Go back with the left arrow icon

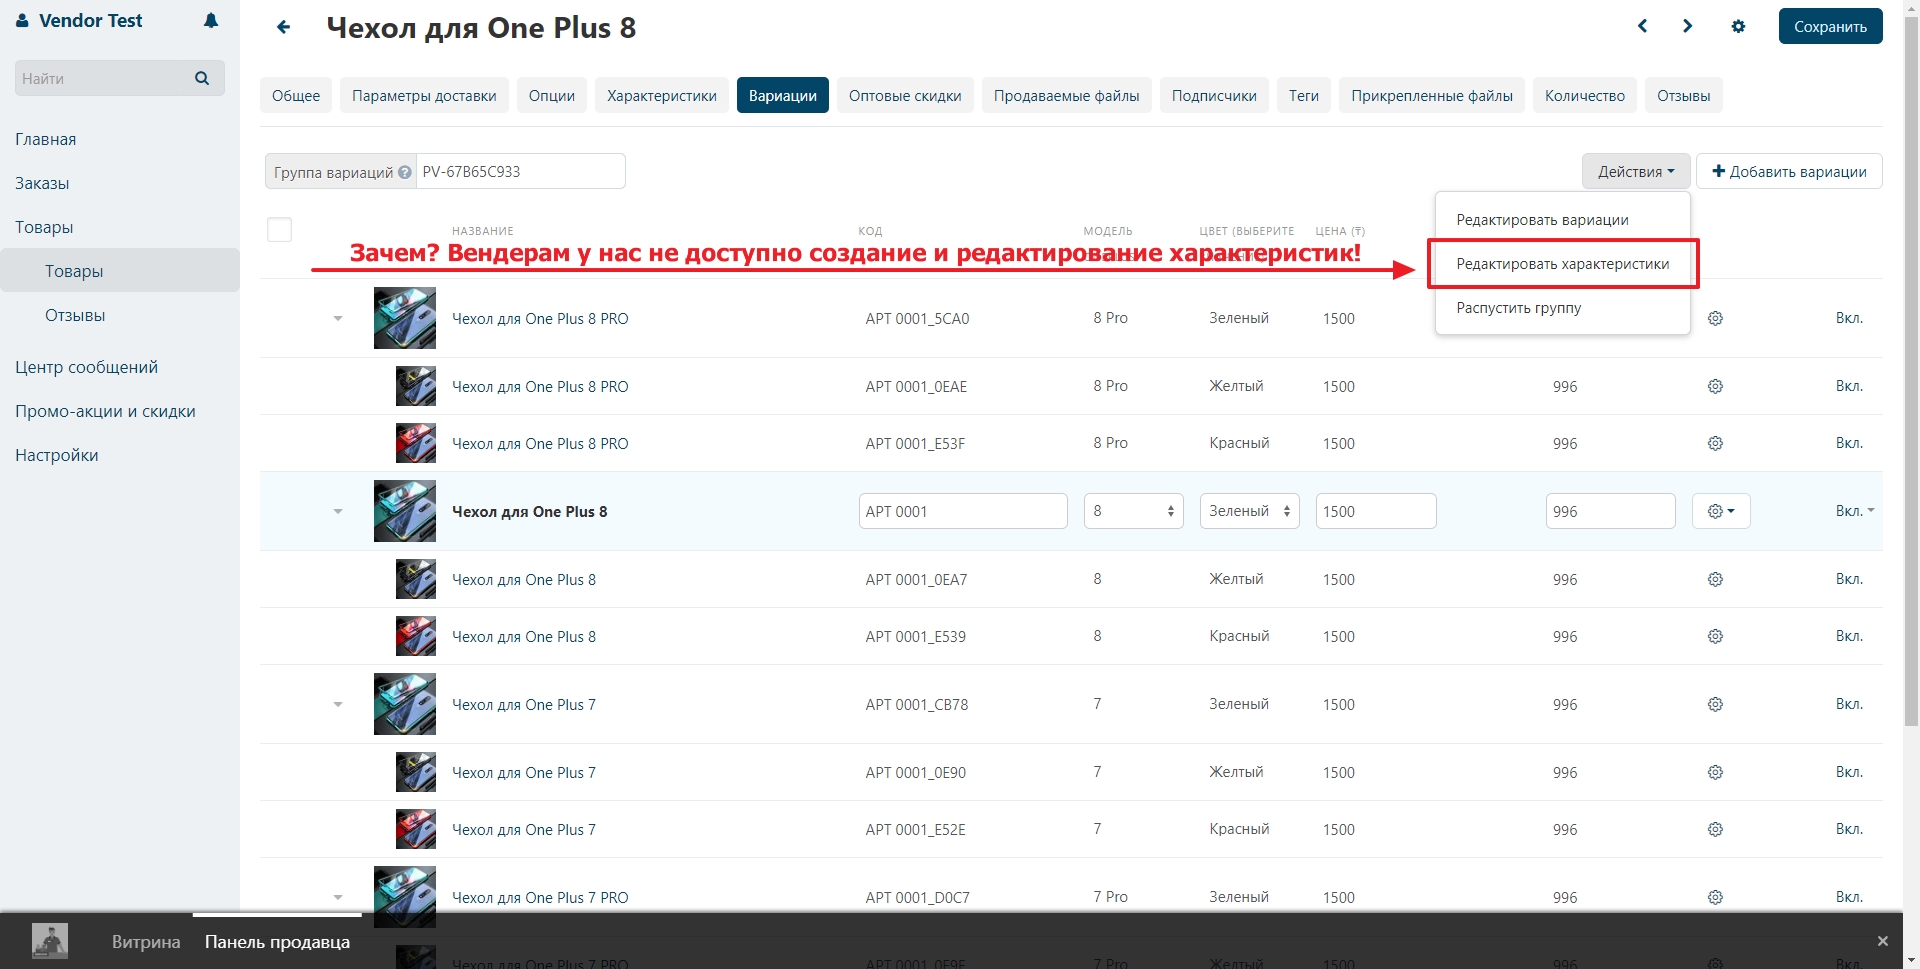[x=284, y=27]
